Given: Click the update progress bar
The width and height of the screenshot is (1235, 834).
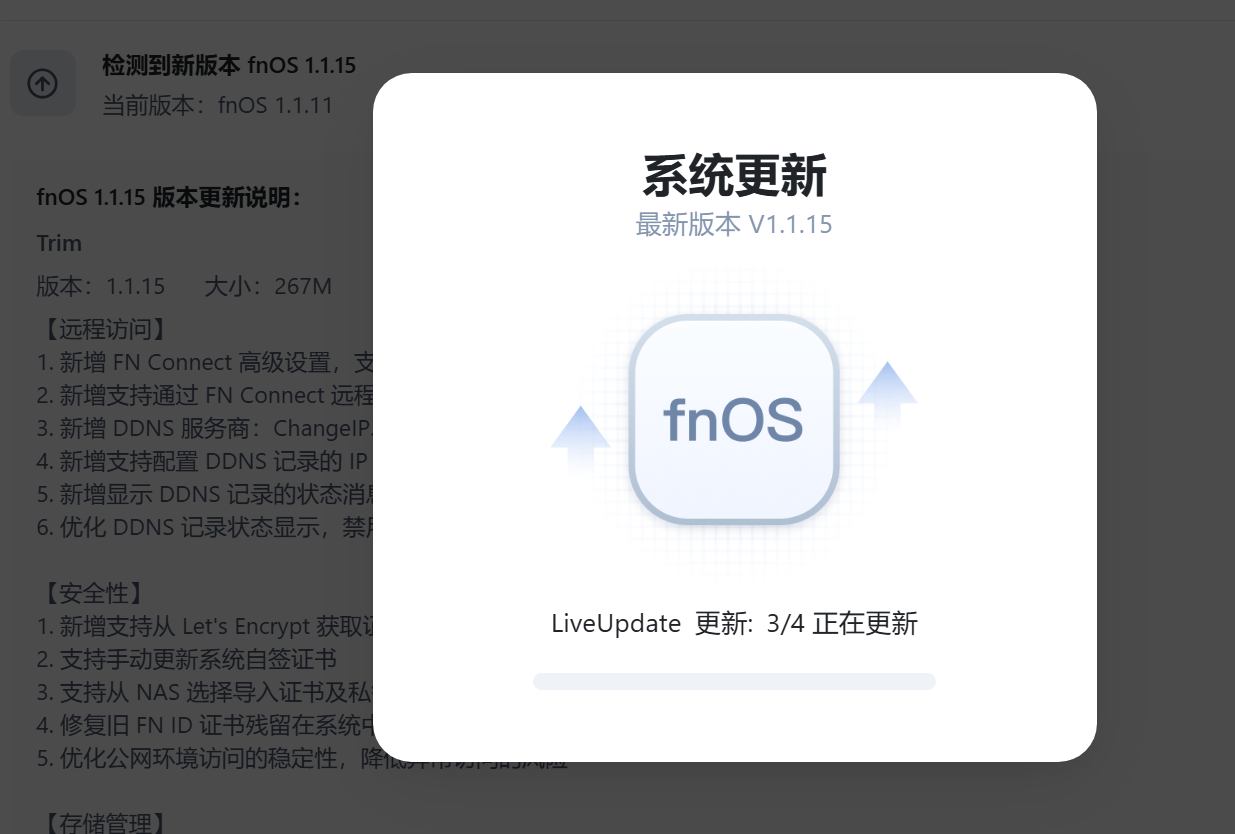Looking at the screenshot, I should point(734,681).
